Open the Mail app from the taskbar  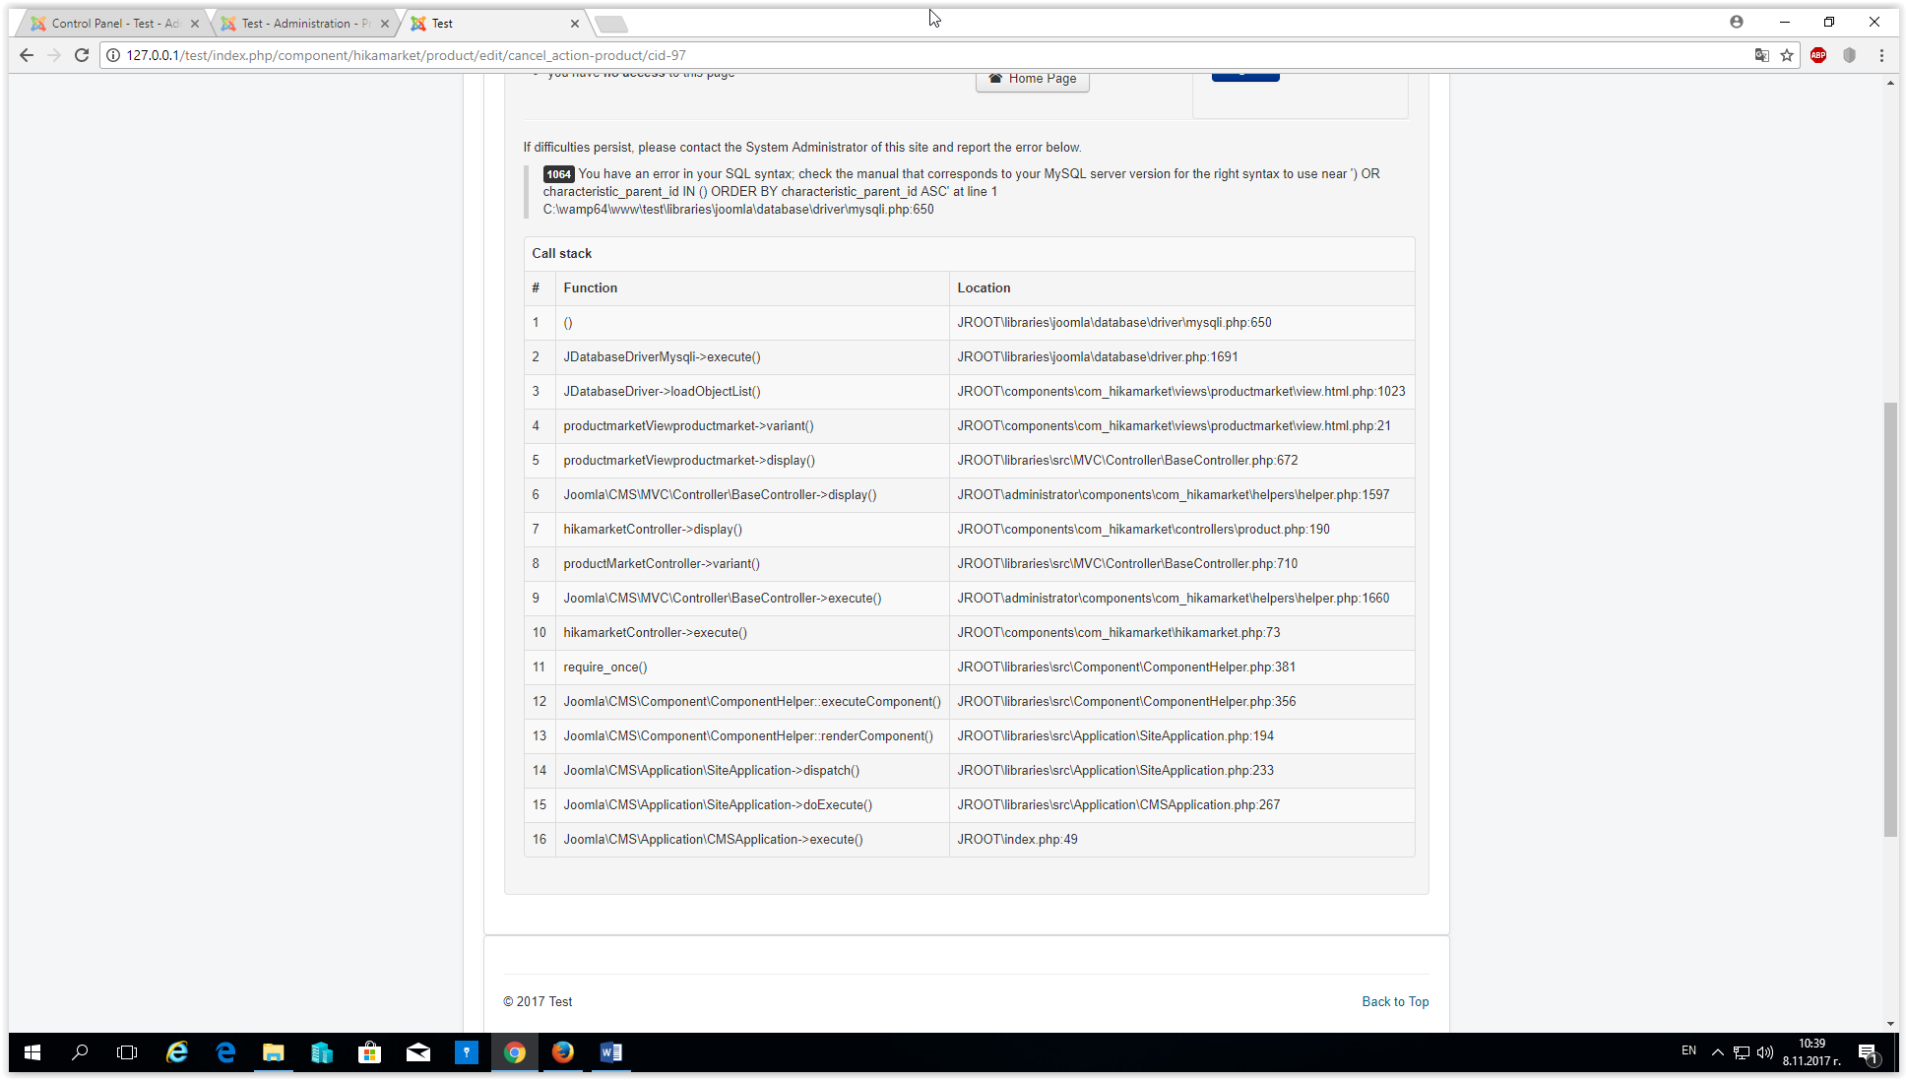point(418,1052)
